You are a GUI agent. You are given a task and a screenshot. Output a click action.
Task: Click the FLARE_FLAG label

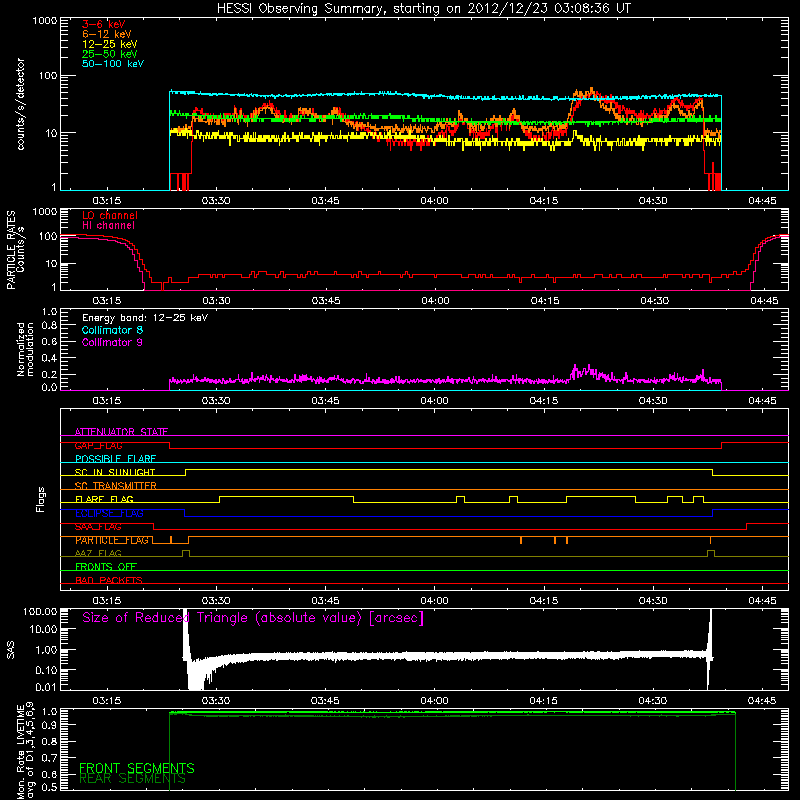[104, 499]
